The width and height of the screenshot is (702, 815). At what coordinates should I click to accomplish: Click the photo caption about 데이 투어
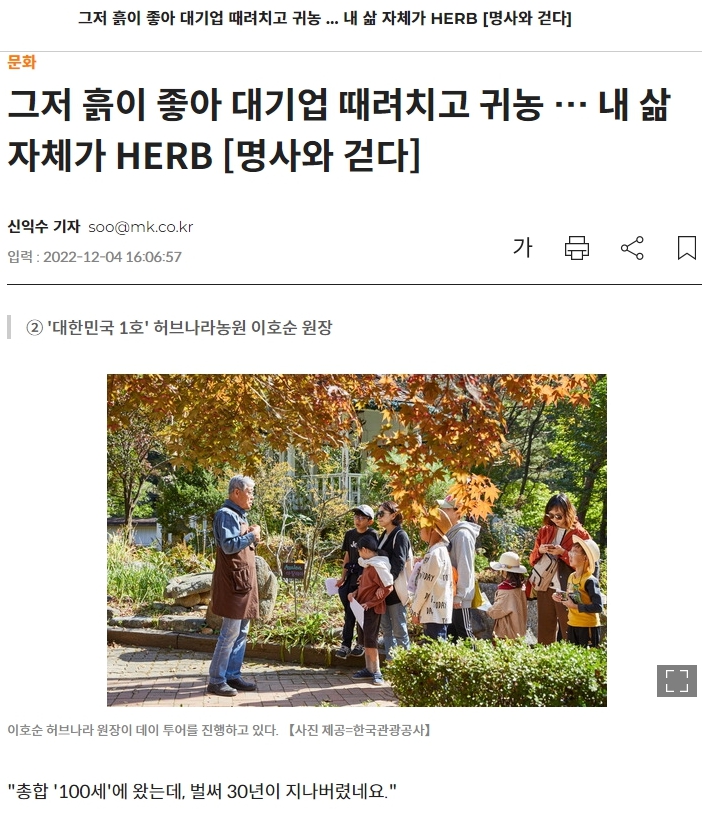tap(142, 730)
